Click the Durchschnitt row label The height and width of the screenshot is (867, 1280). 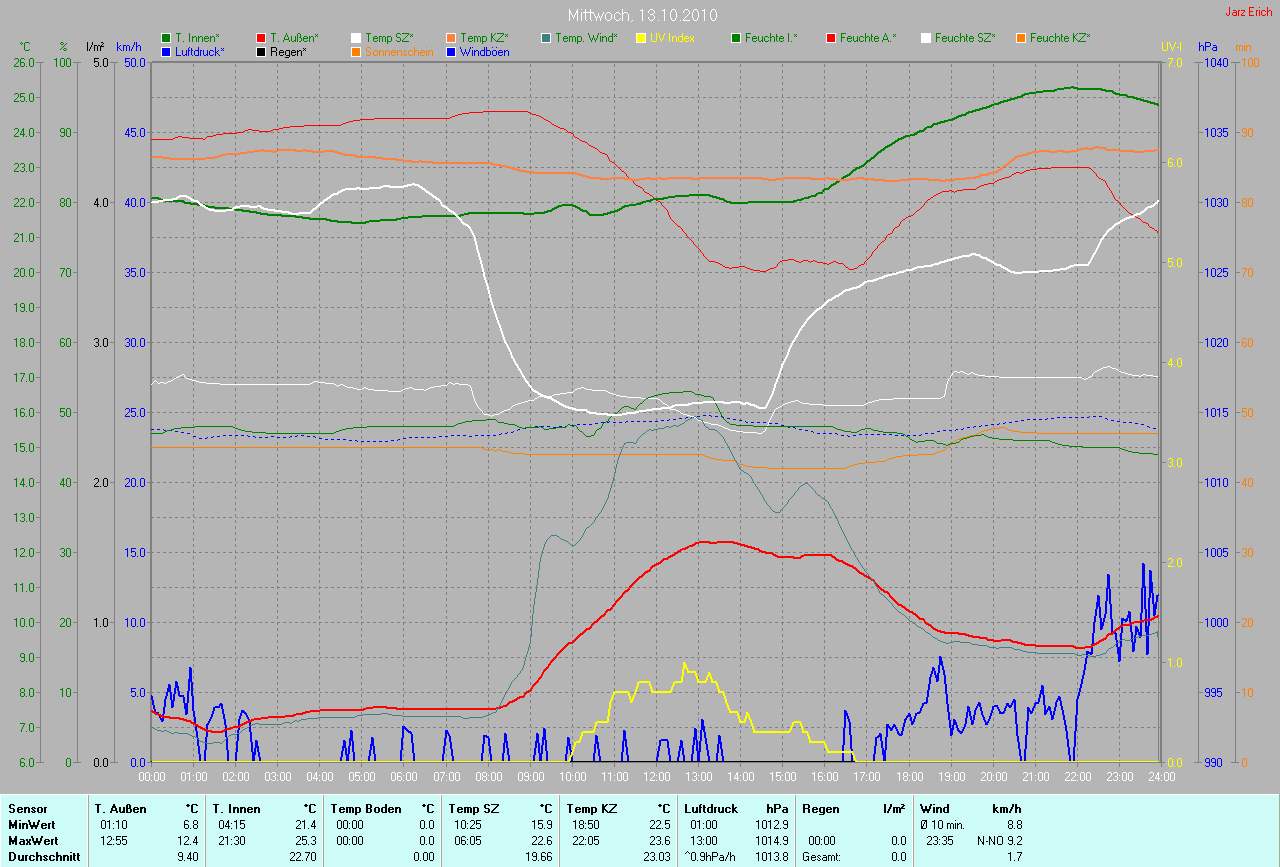tap(43, 856)
